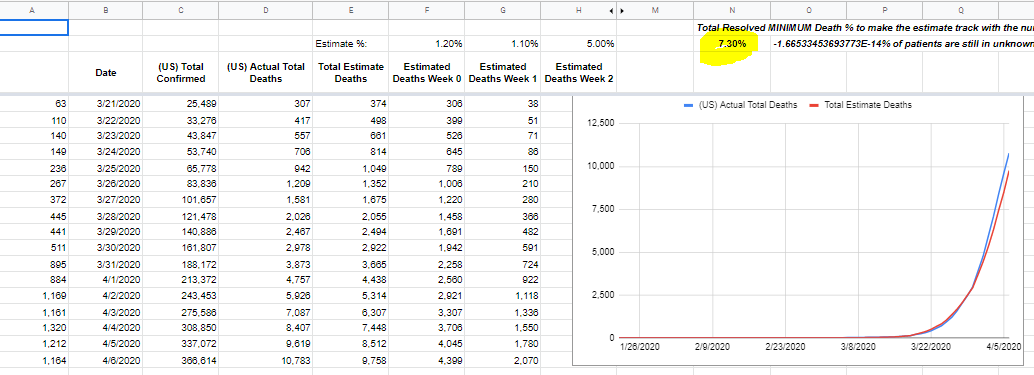Click the selected empty cell A1

34,28
